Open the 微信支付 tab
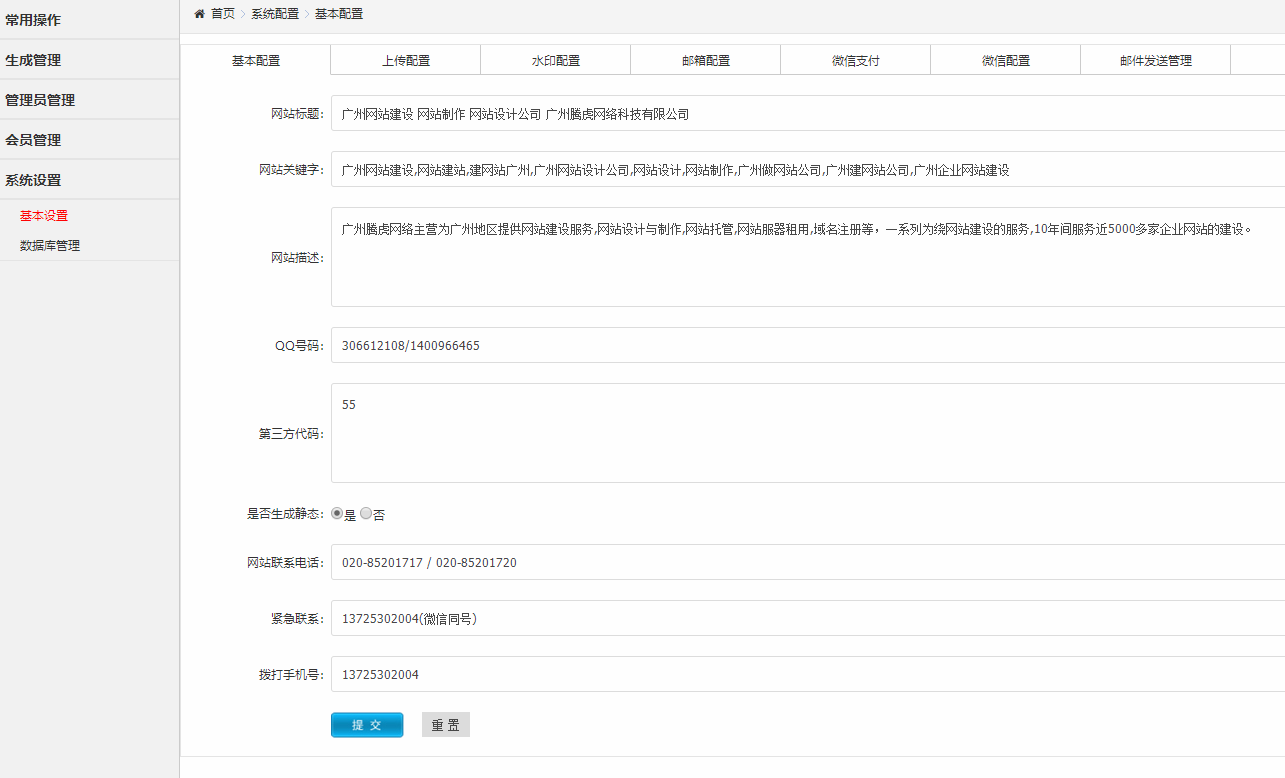 tap(855, 60)
